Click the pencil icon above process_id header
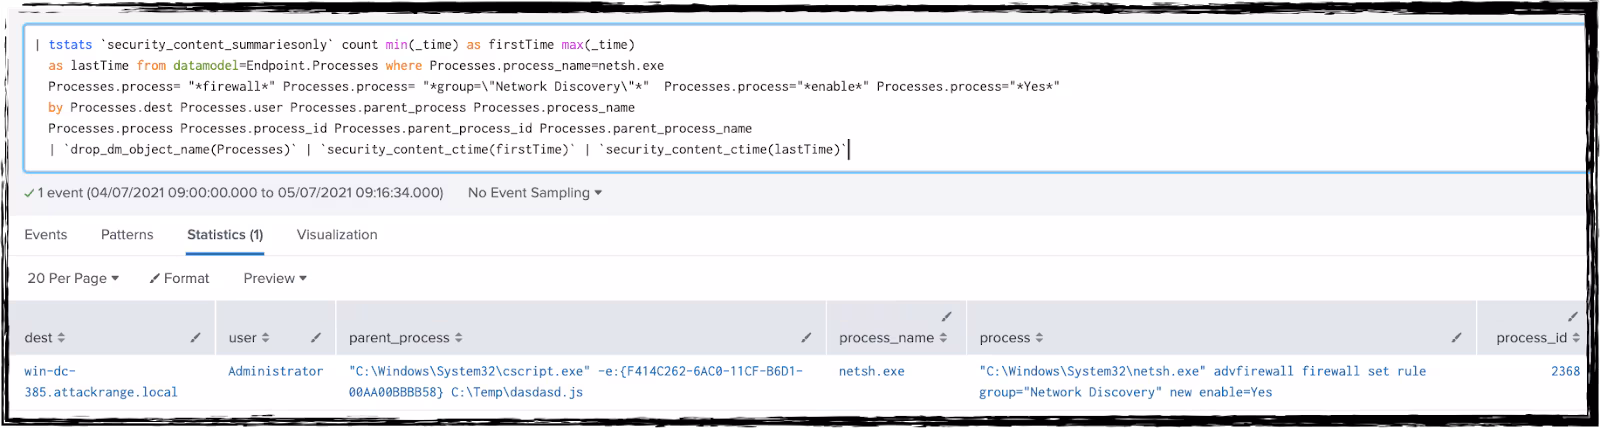1600x428 pixels. click(1573, 316)
